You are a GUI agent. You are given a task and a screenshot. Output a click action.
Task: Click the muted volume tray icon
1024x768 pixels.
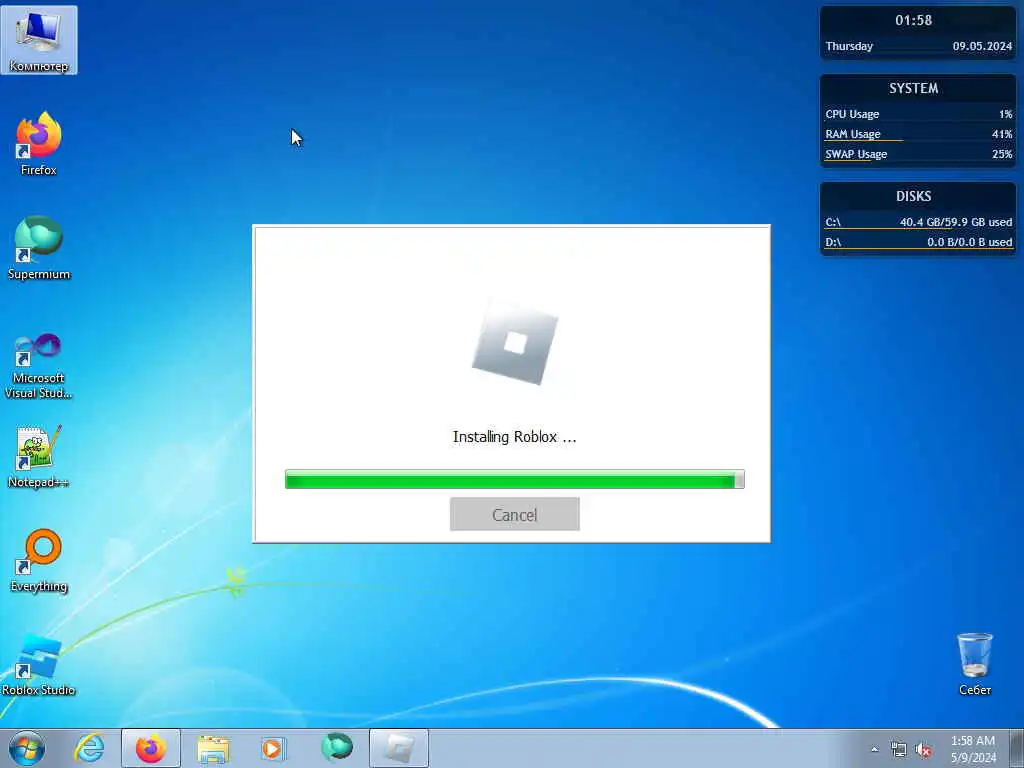click(923, 750)
